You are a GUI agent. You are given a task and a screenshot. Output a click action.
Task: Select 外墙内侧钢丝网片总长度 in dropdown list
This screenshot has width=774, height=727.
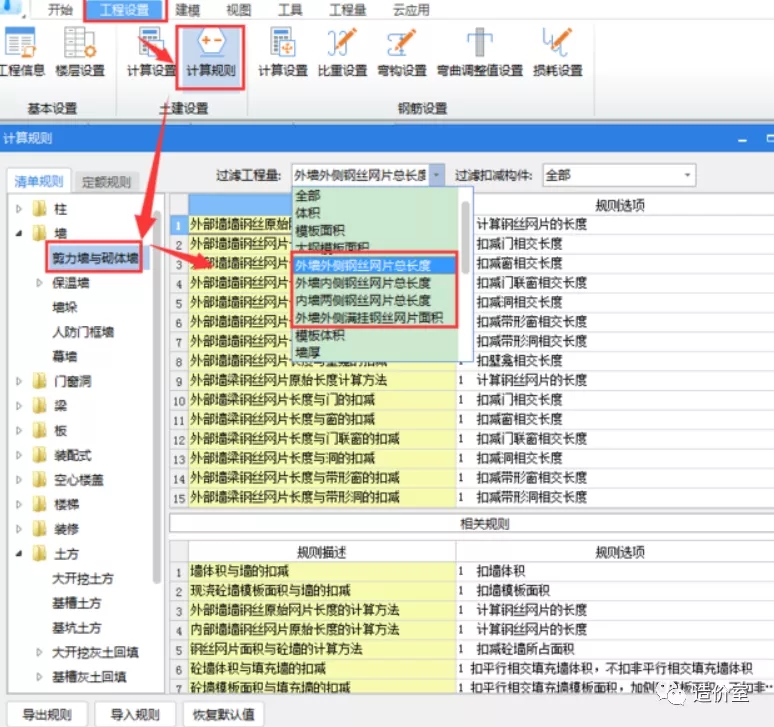pyautogui.click(x=363, y=283)
